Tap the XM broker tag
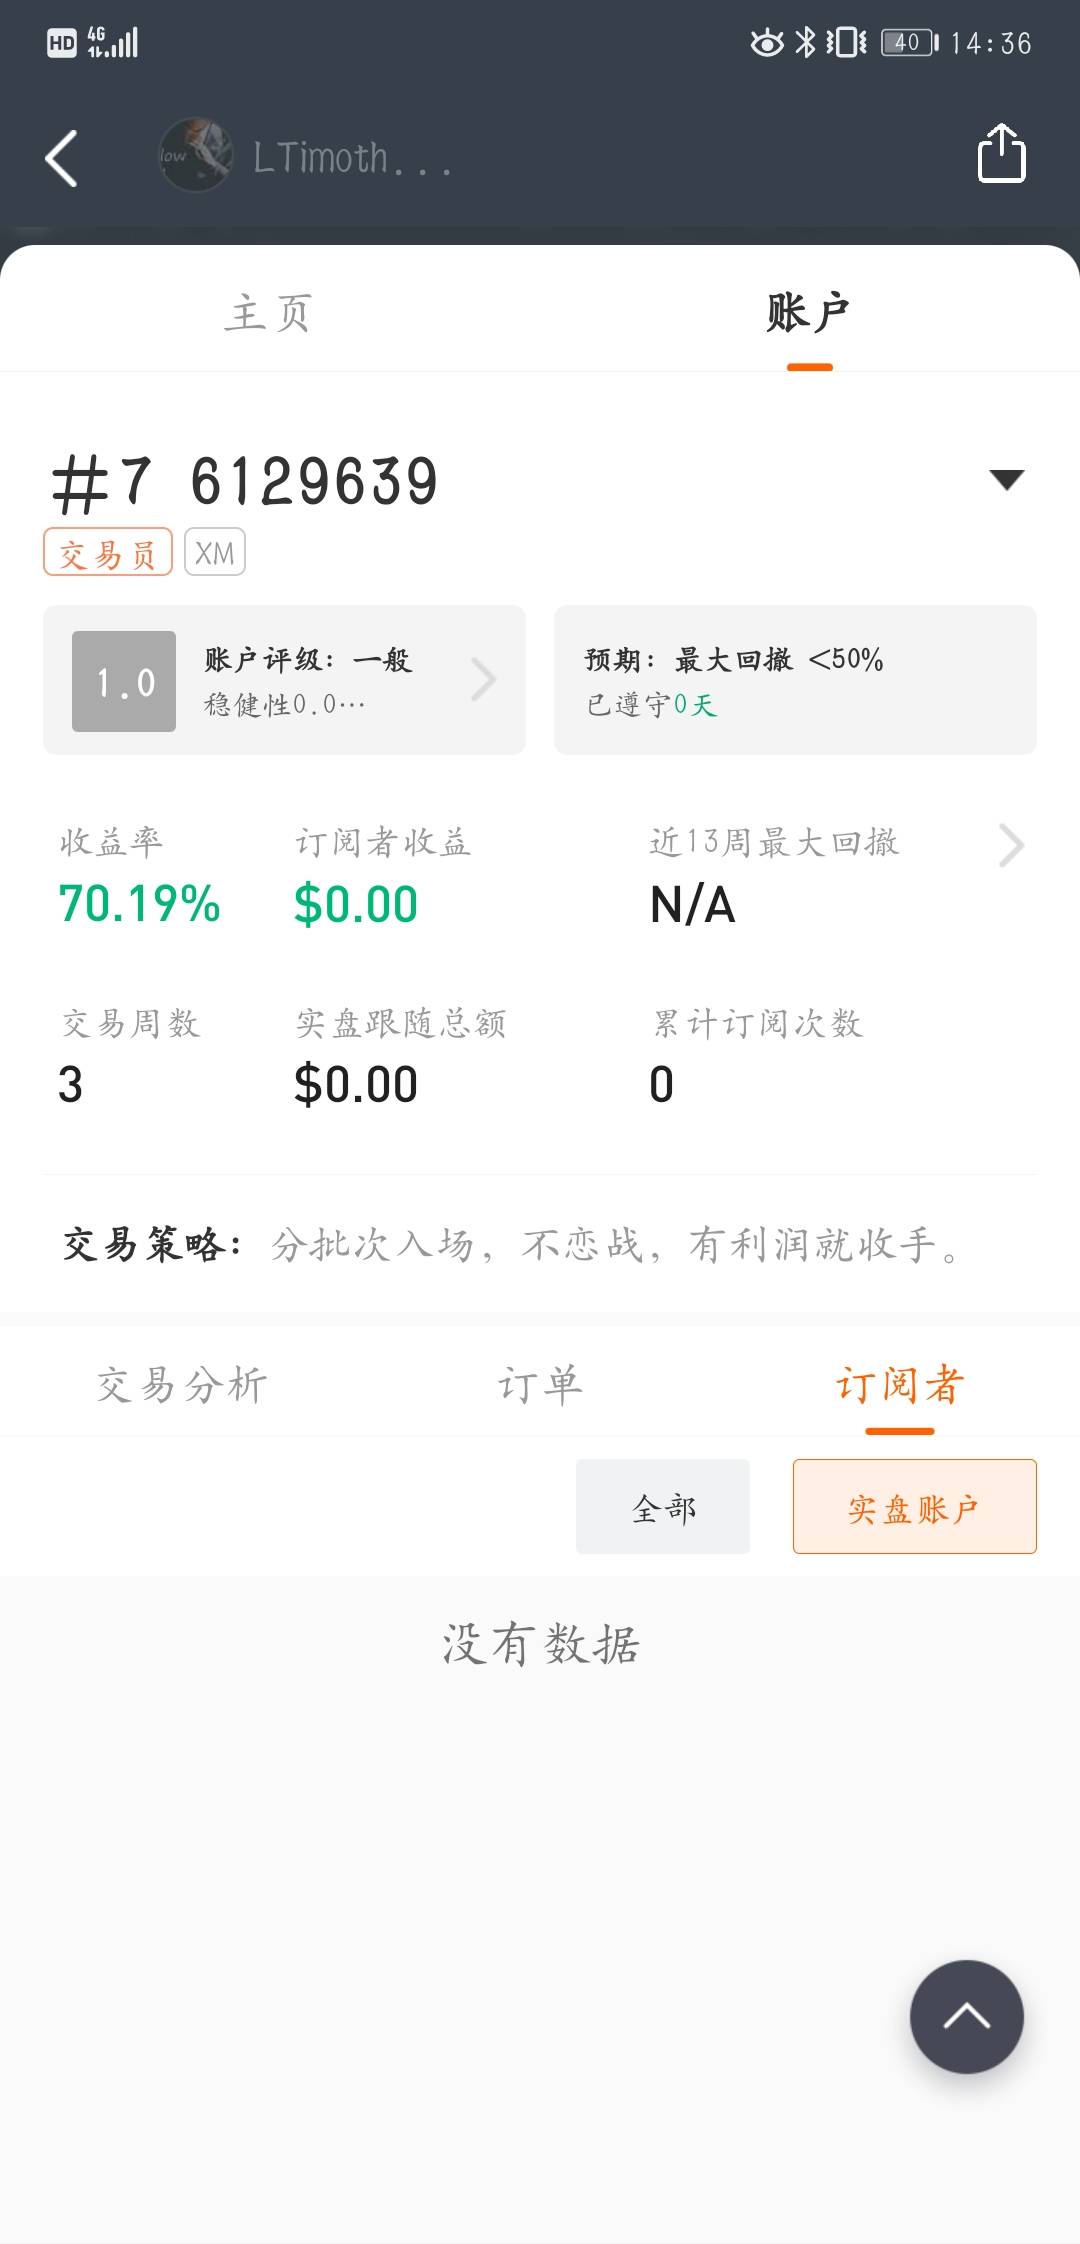The image size is (1080, 2244). click(x=215, y=553)
